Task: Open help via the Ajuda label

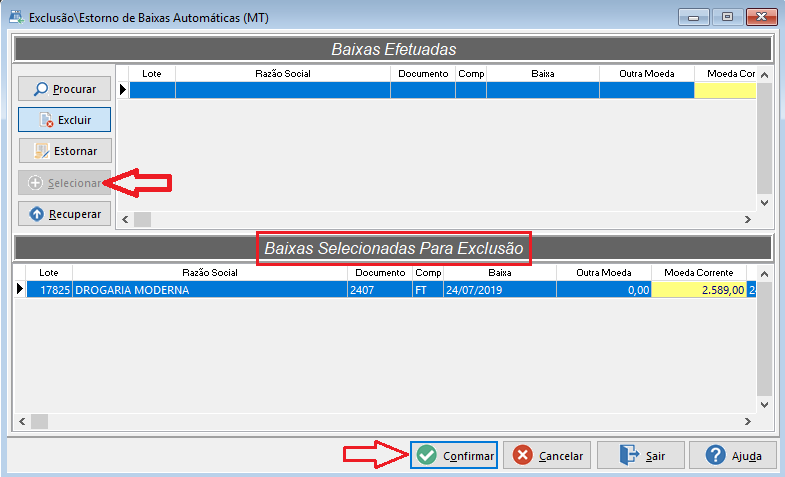Action: point(746,456)
